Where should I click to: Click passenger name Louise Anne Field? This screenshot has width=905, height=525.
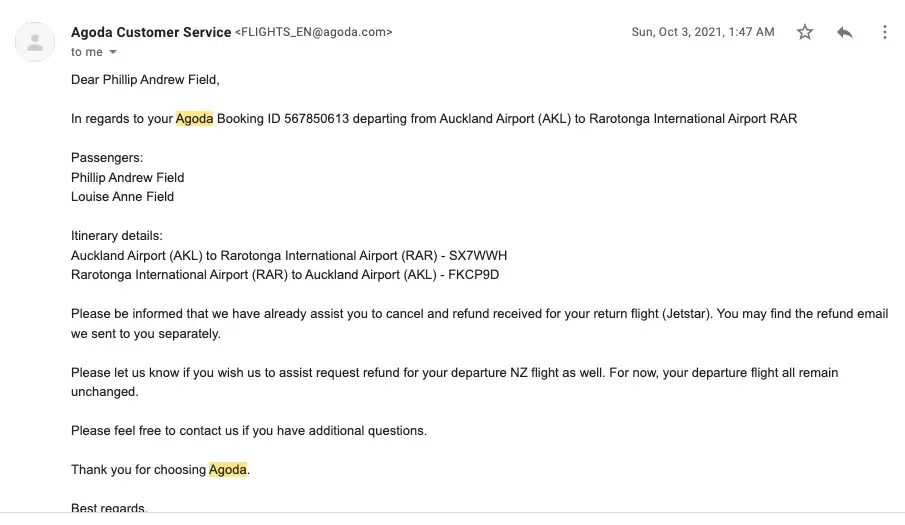(x=122, y=196)
